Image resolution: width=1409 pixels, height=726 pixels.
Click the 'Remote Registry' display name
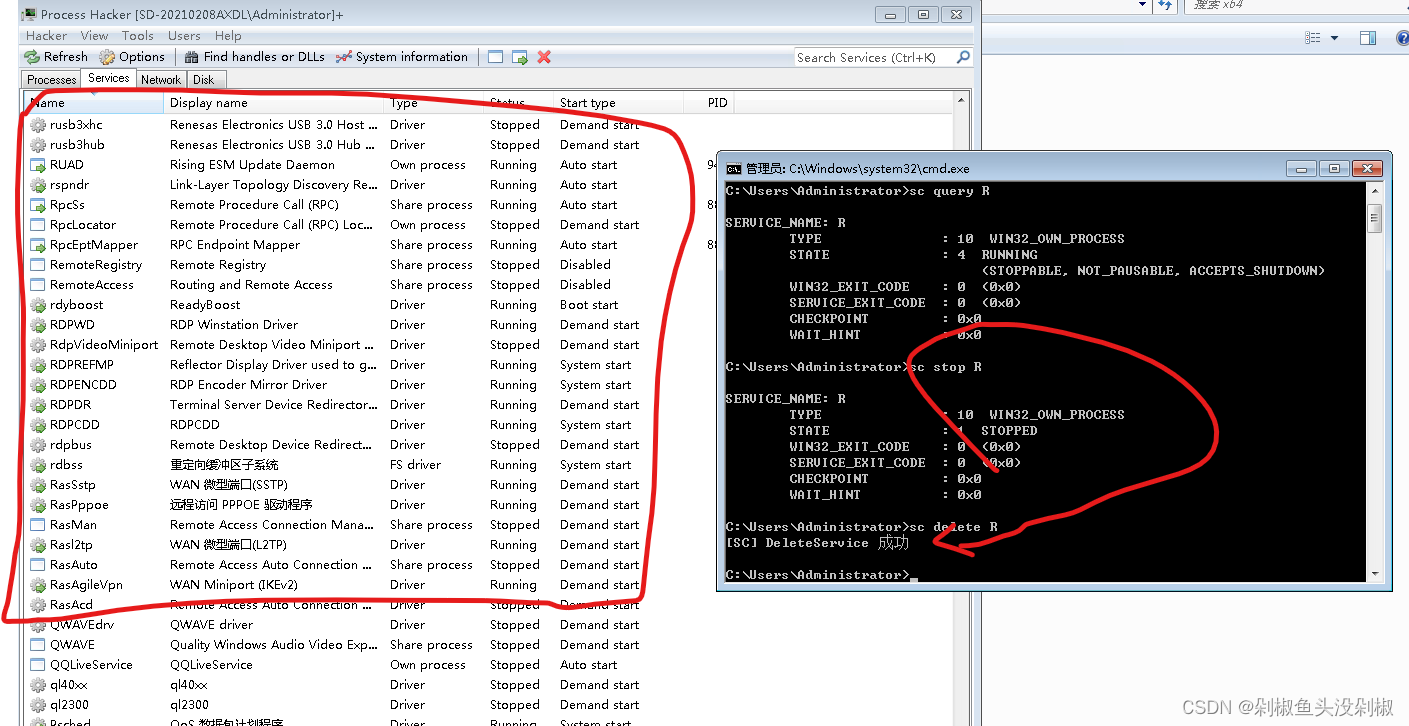pyautogui.click(x=218, y=265)
